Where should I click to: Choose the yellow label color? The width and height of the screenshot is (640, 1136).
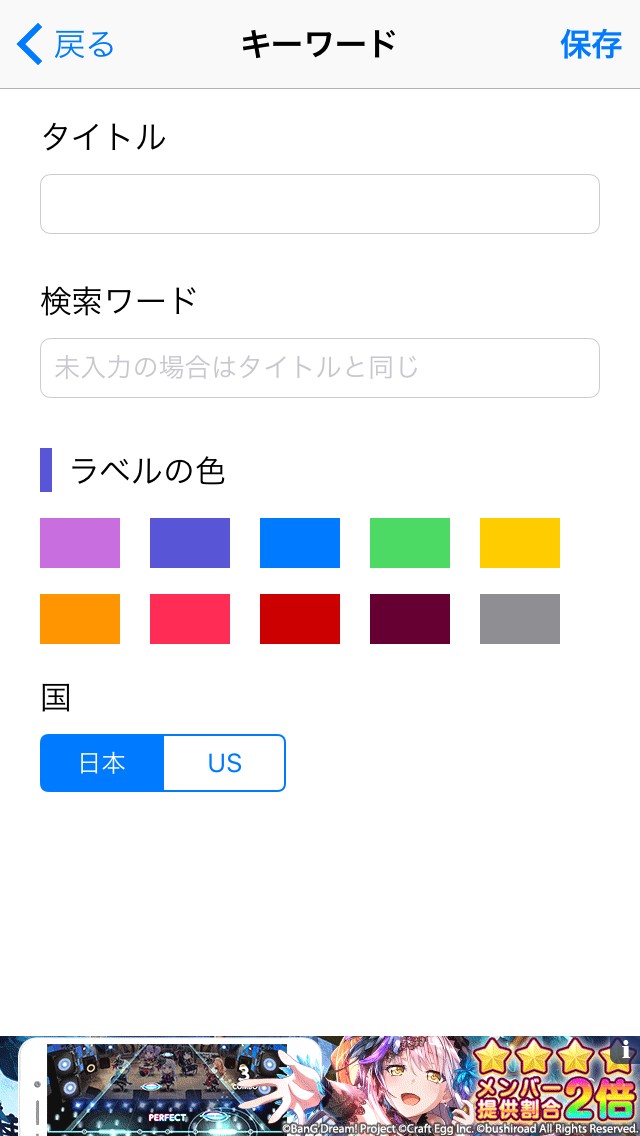[x=520, y=543]
